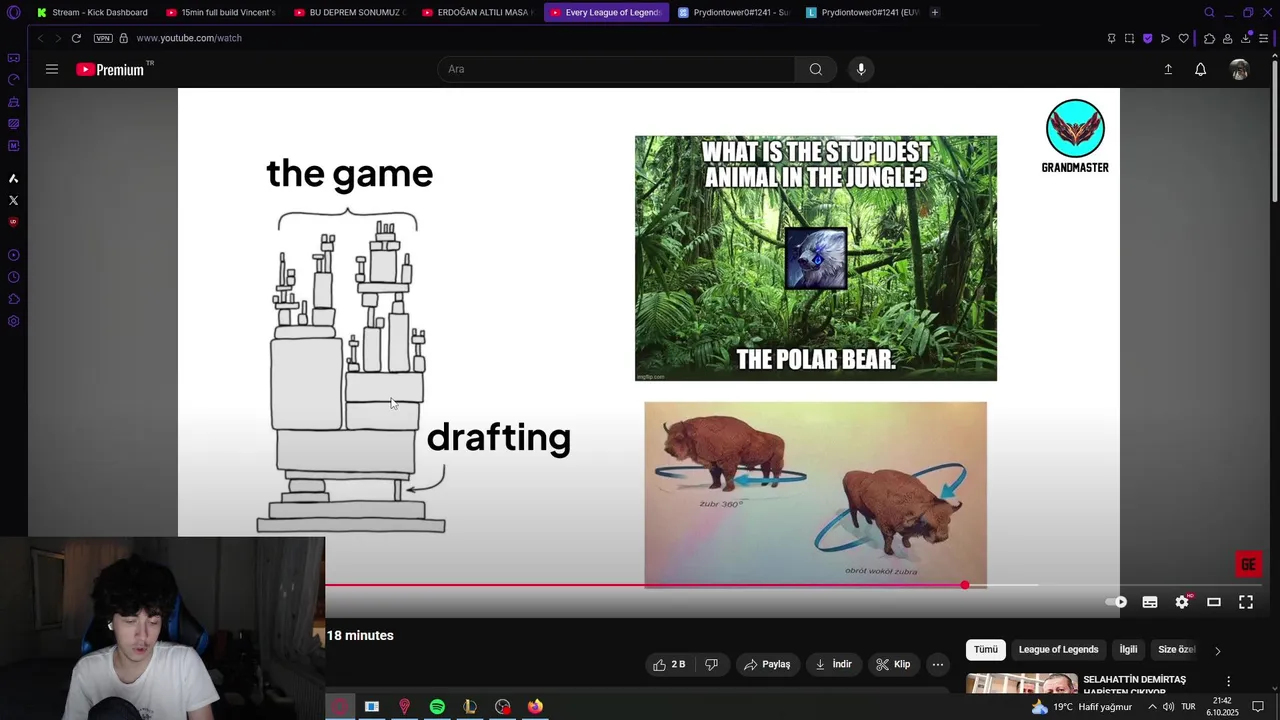
Task: Switch to second Prydiontower0#1241 (EUW) tab
Action: [x=862, y=12]
